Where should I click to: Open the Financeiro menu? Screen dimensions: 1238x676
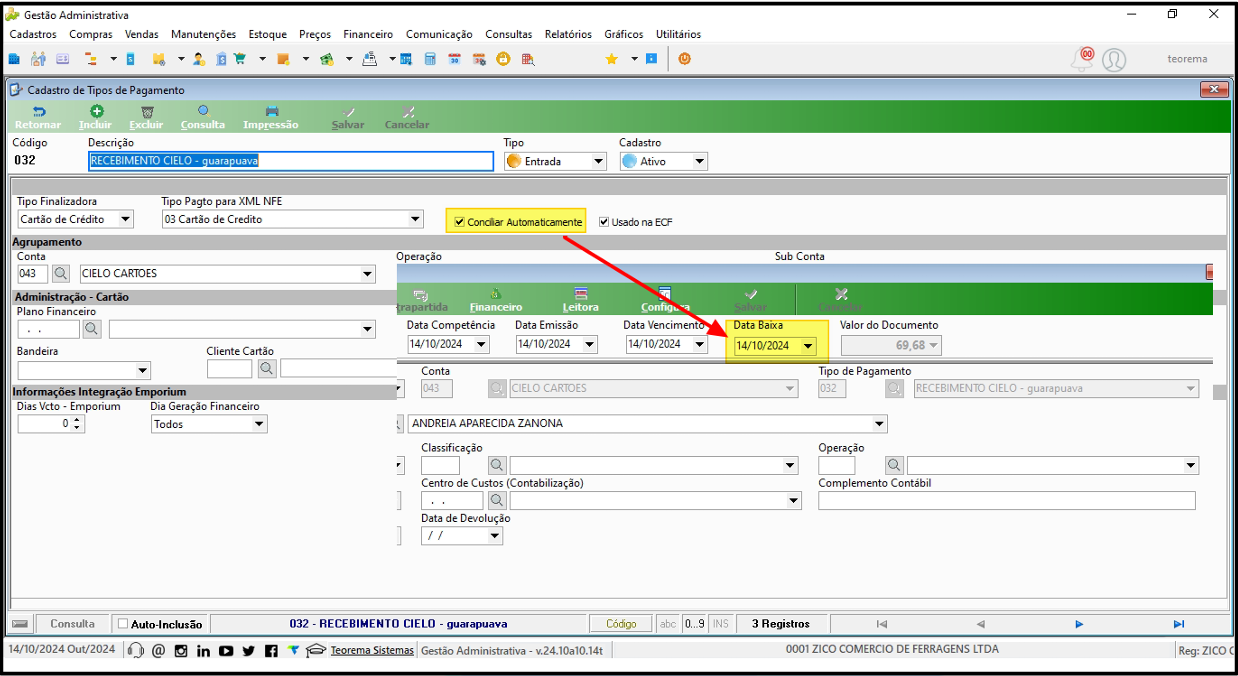click(x=368, y=34)
